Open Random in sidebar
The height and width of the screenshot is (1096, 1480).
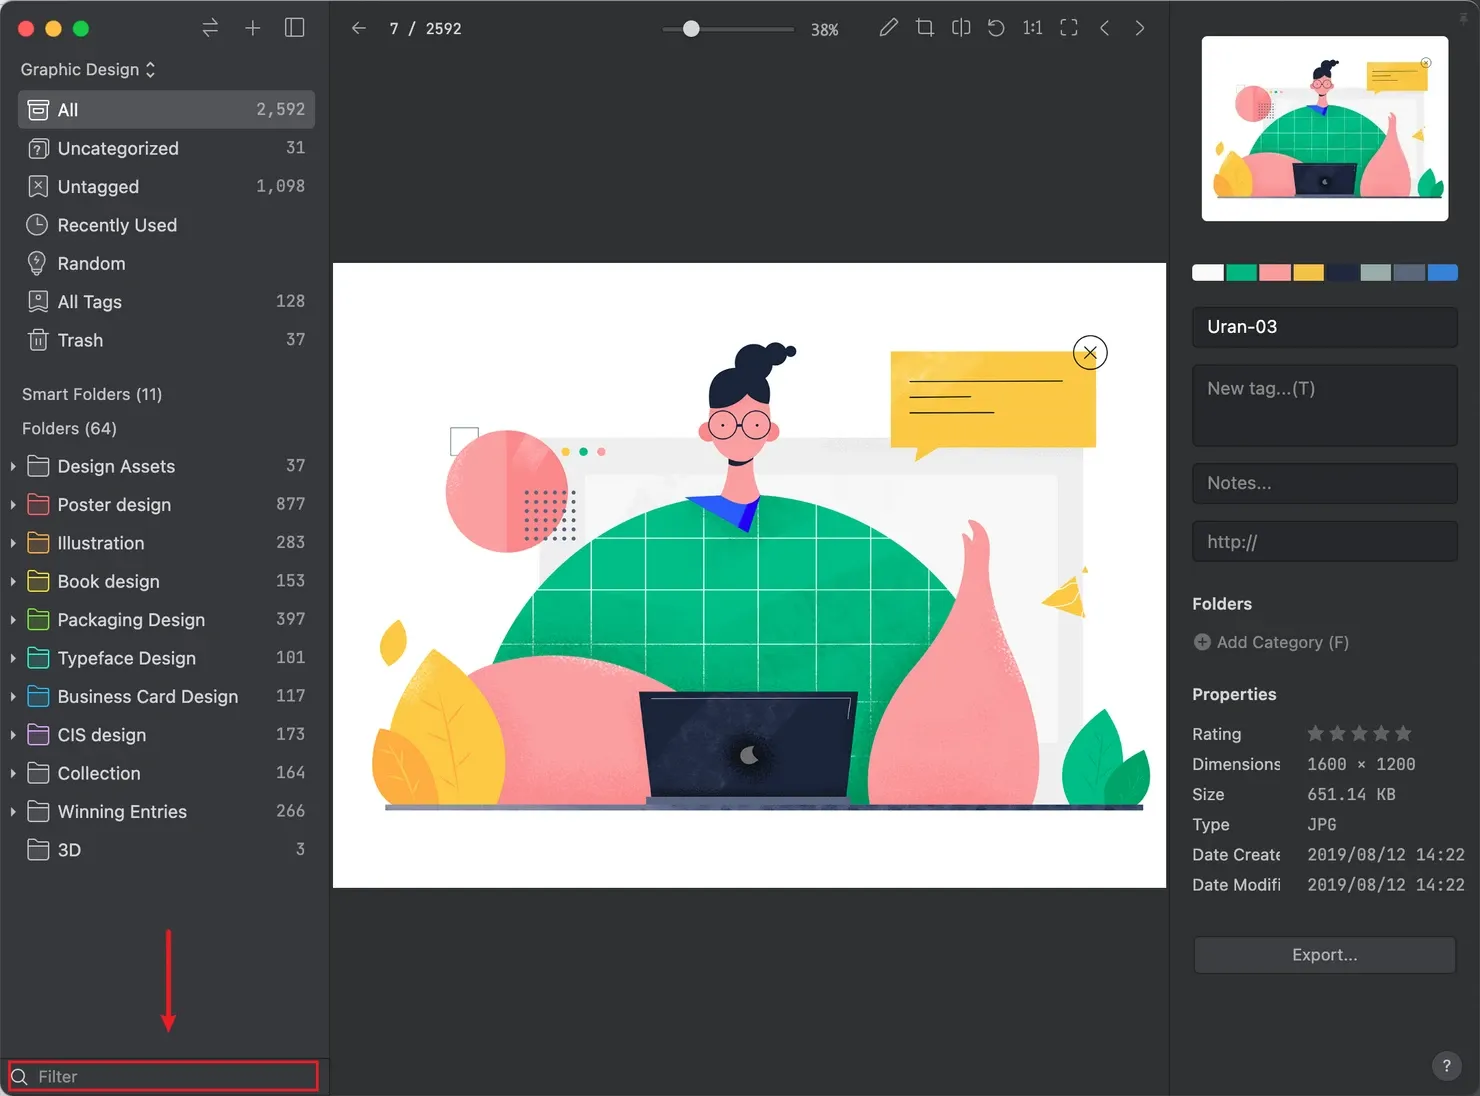166,263
